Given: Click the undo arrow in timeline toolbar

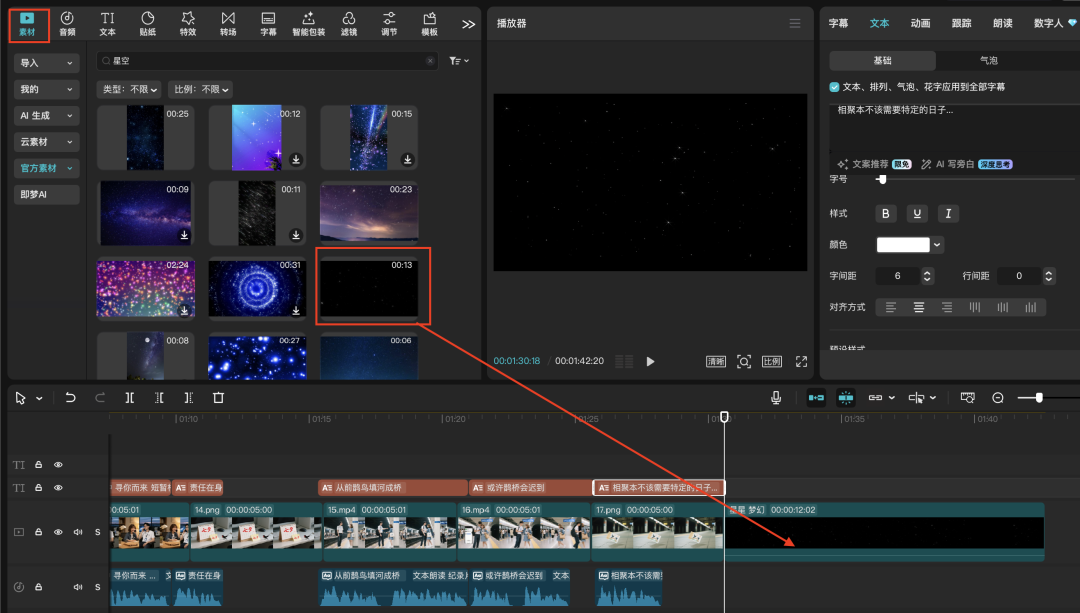Looking at the screenshot, I should tap(70, 398).
